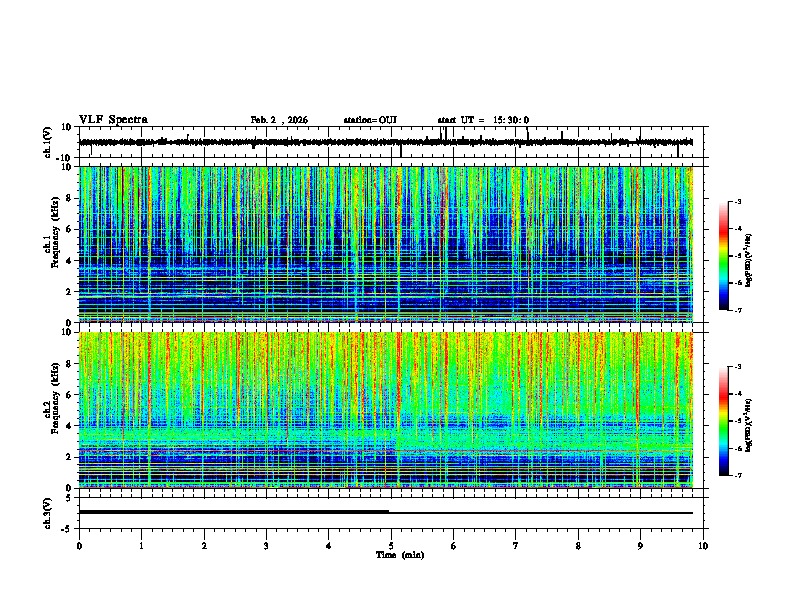The height and width of the screenshot is (612, 792).
Task: Click the ch.3 voltage trace line
Action: point(385,513)
